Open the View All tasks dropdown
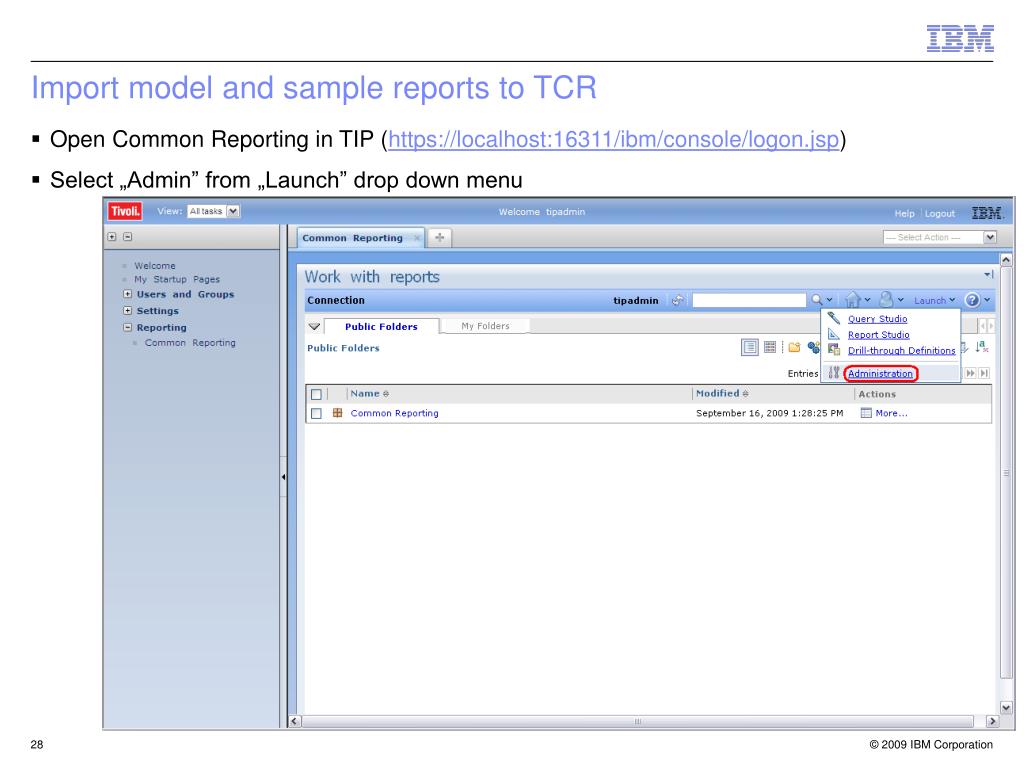This screenshot has height=768, width=1024. point(214,211)
